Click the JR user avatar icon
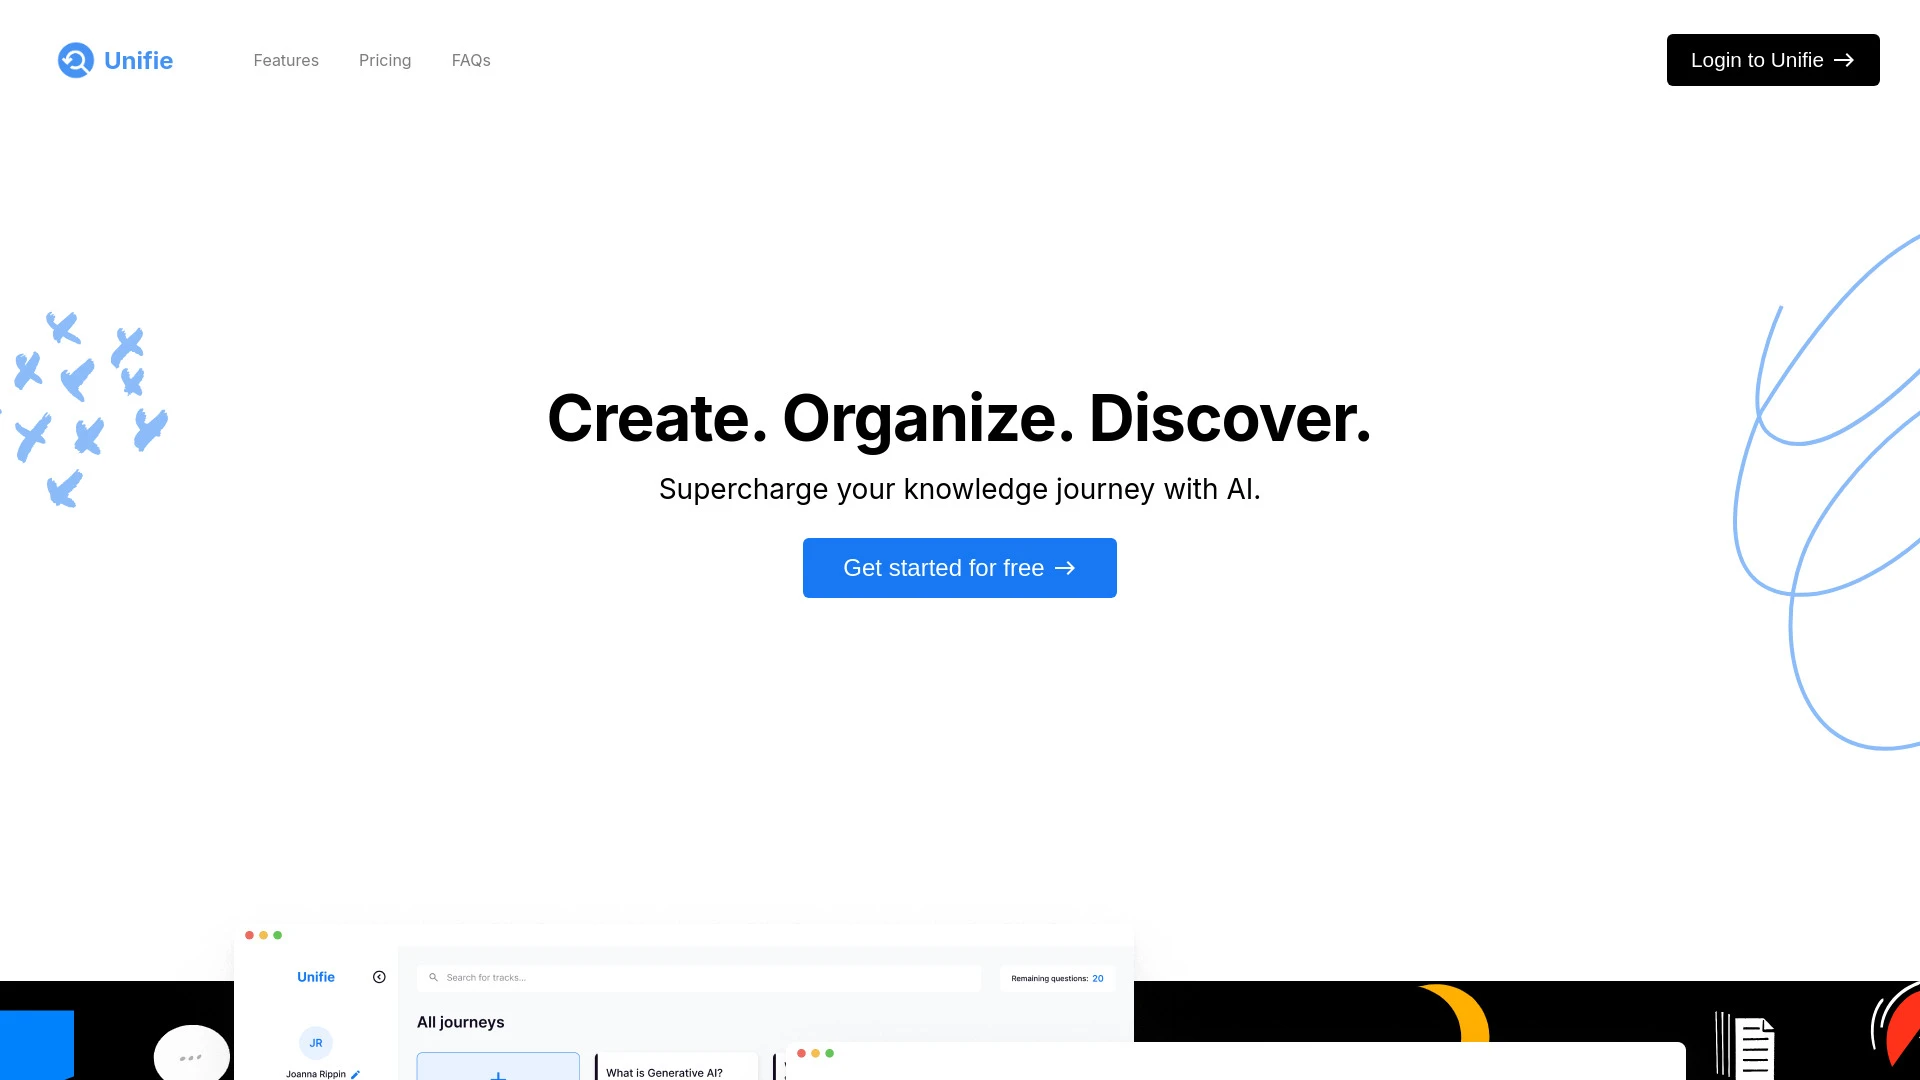The image size is (1920, 1080). coord(316,1043)
